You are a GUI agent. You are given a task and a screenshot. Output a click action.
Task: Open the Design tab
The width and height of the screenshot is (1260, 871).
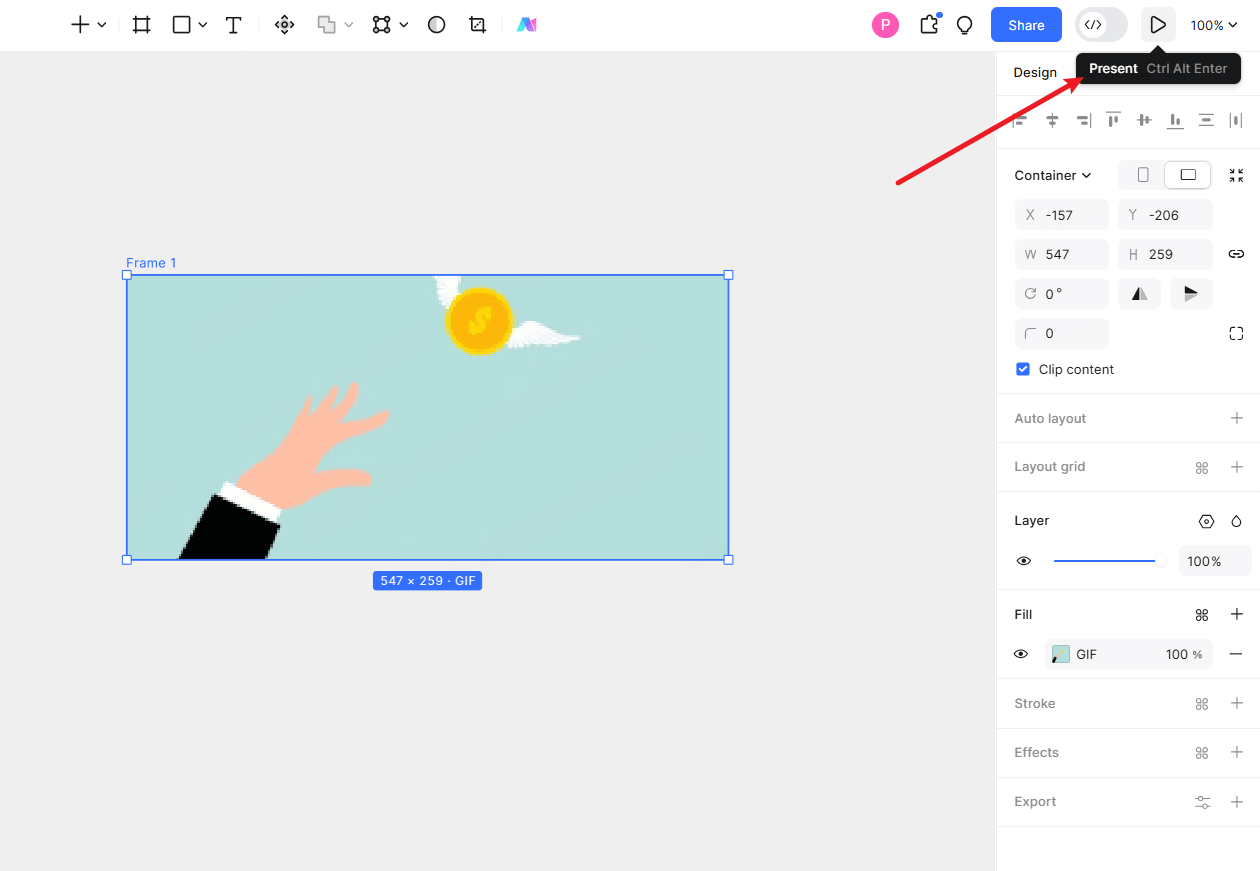[1035, 72]
